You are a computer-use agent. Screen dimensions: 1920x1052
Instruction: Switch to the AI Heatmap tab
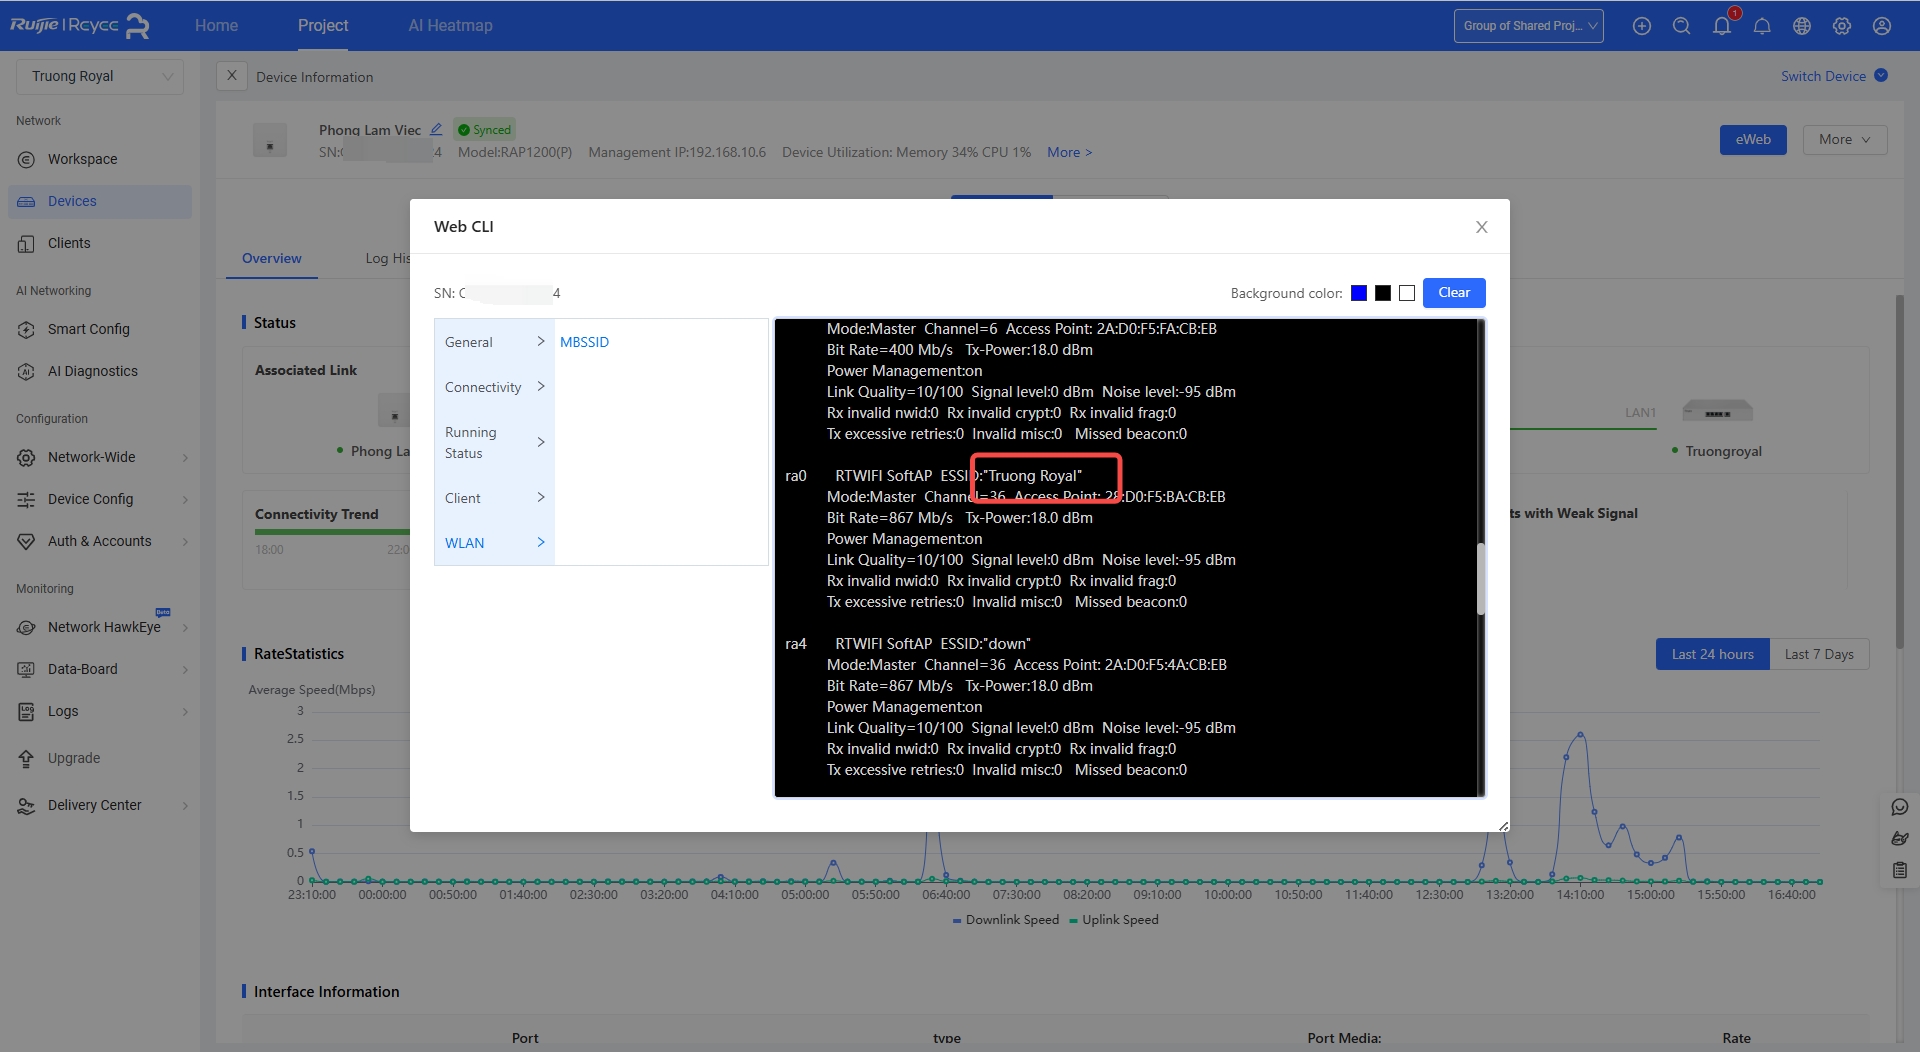click(450, 26)
